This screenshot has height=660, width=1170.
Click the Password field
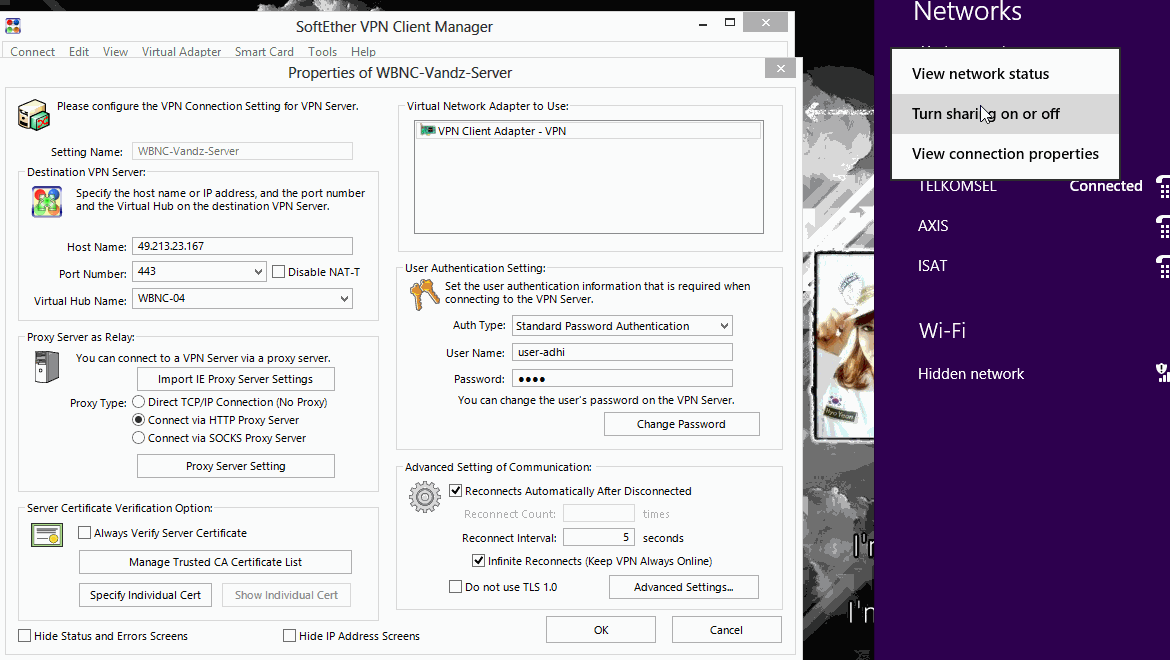[x=622, y=379]
